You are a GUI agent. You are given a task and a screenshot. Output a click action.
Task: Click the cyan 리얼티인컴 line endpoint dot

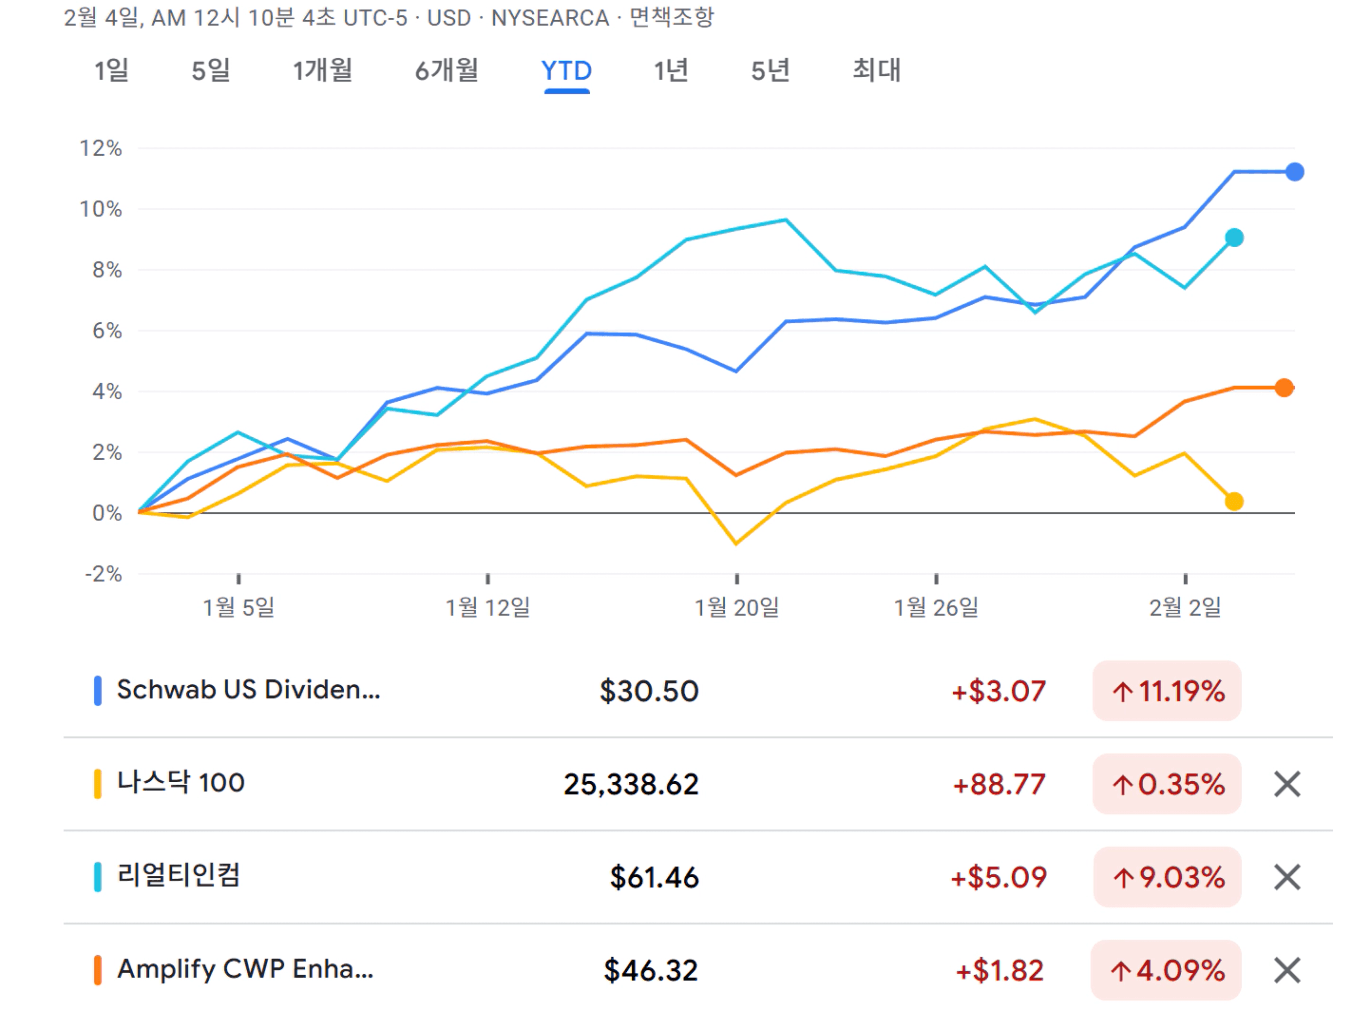[x=1234, y=238]
